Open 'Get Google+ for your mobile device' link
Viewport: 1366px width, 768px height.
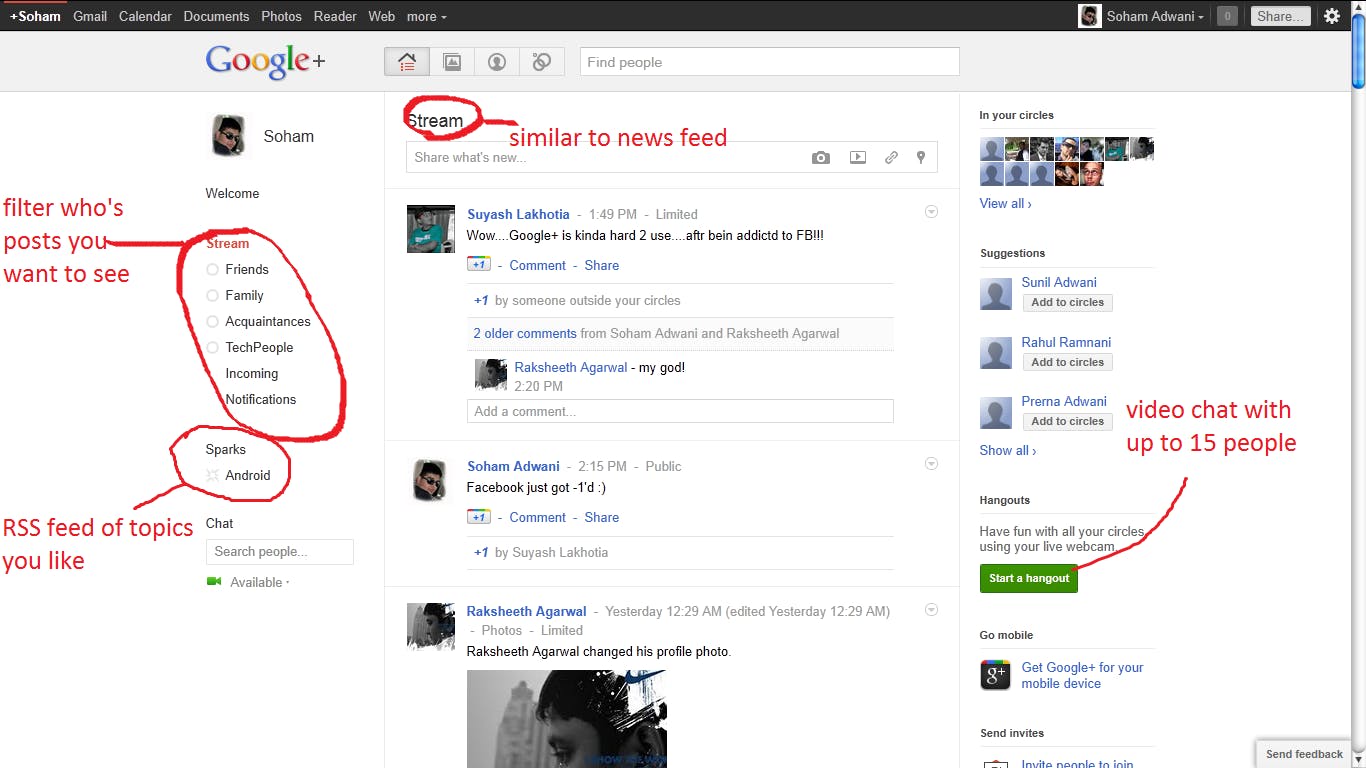click(x=1082, y=675)
